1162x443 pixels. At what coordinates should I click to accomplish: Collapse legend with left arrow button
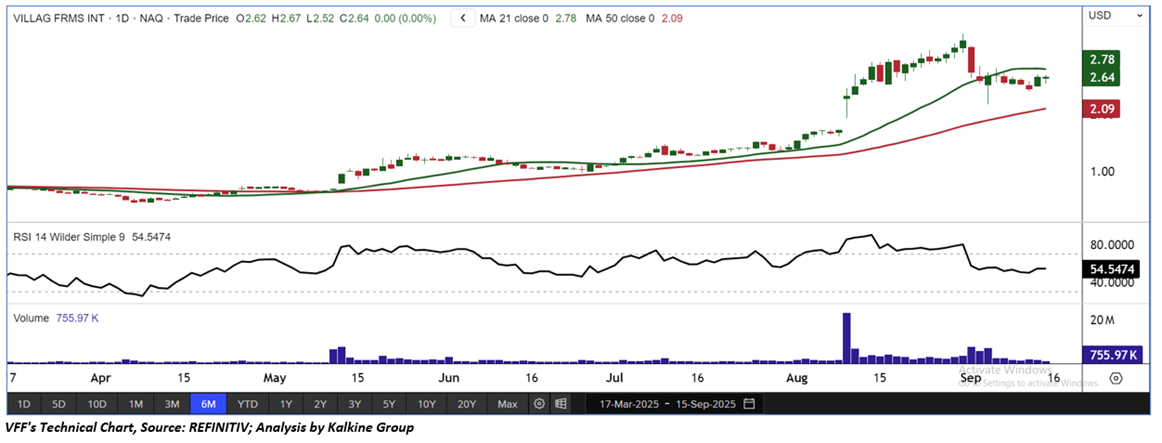tap(464, 19)
